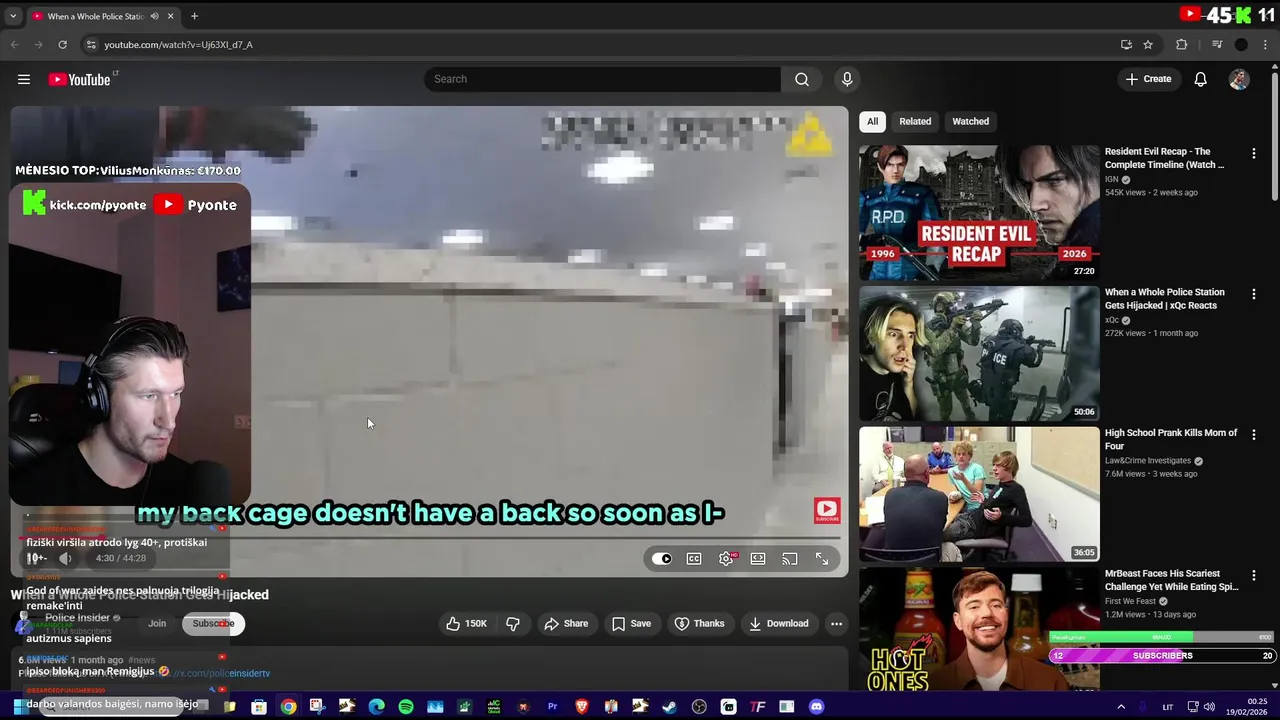Select the Watched filter chip

point(970,122)
